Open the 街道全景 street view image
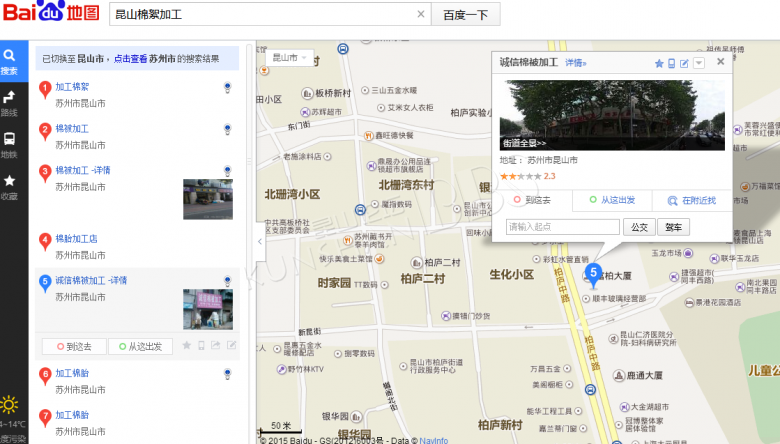The height and width of the screenshot is (444, 780). (612, 115)
